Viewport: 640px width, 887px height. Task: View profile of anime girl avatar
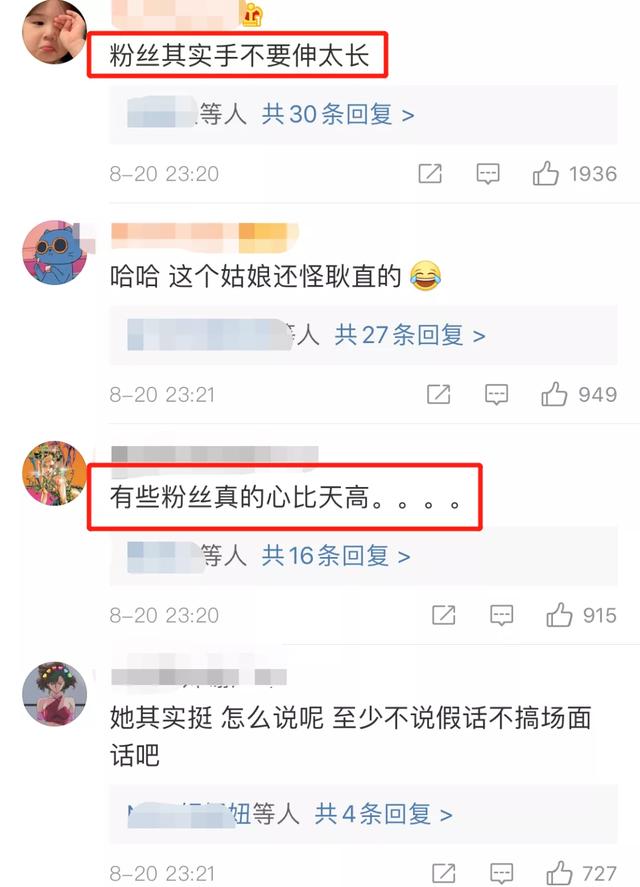(x=54, y=694)
